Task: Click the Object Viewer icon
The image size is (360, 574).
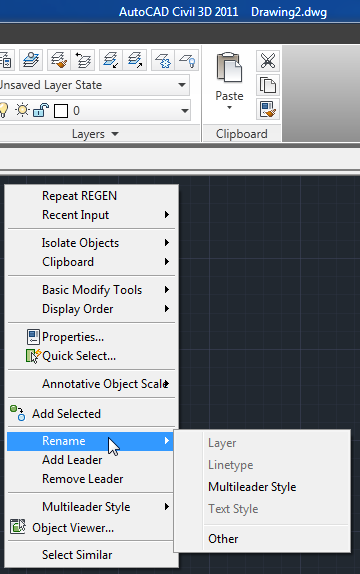Action: (x=18, y=527)
